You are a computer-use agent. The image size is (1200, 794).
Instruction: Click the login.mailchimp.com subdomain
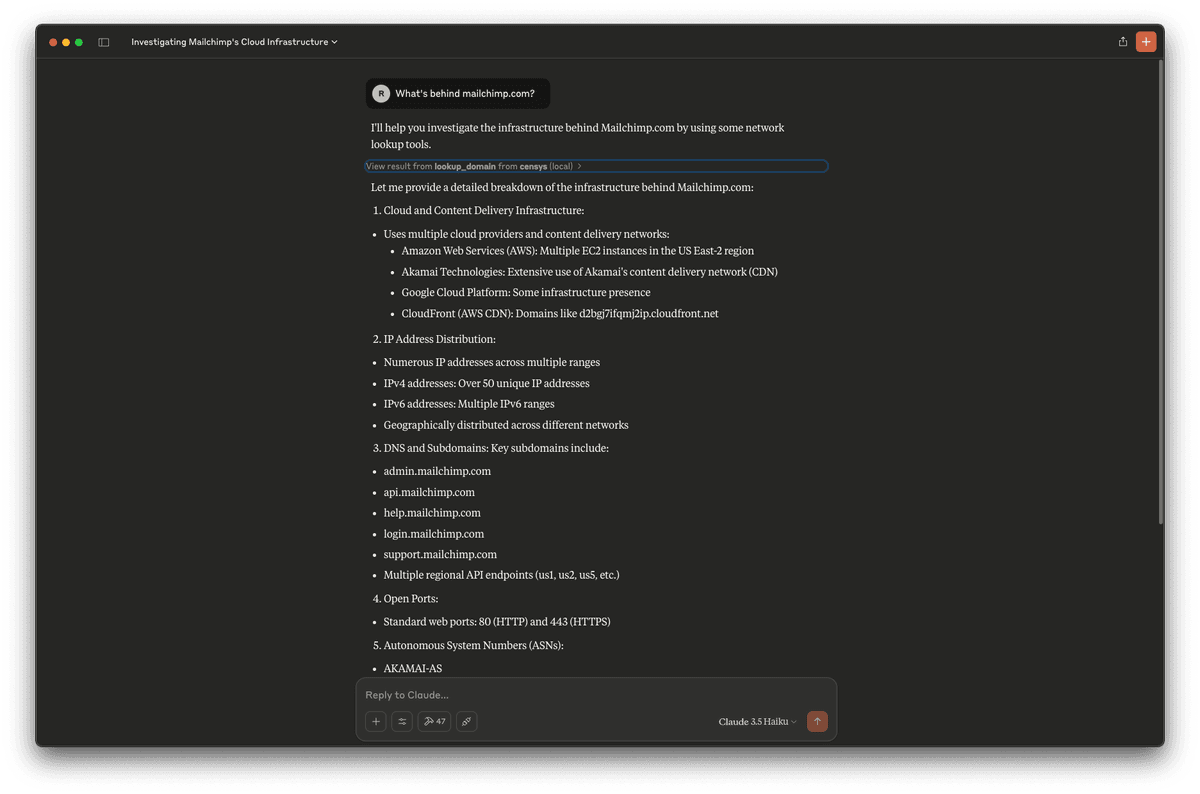(x=434, y=534)
